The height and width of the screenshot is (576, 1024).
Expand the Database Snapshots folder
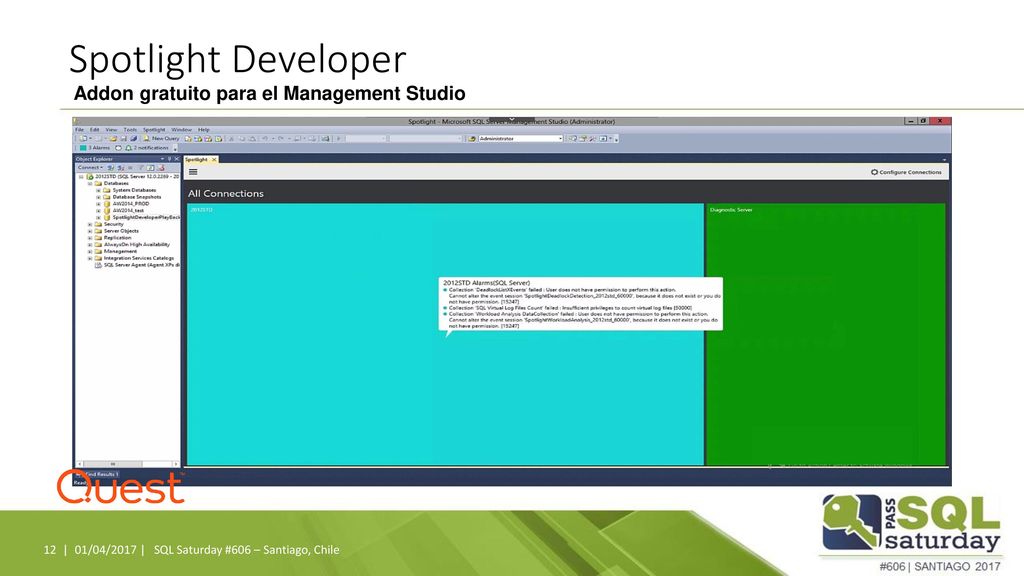99,197
